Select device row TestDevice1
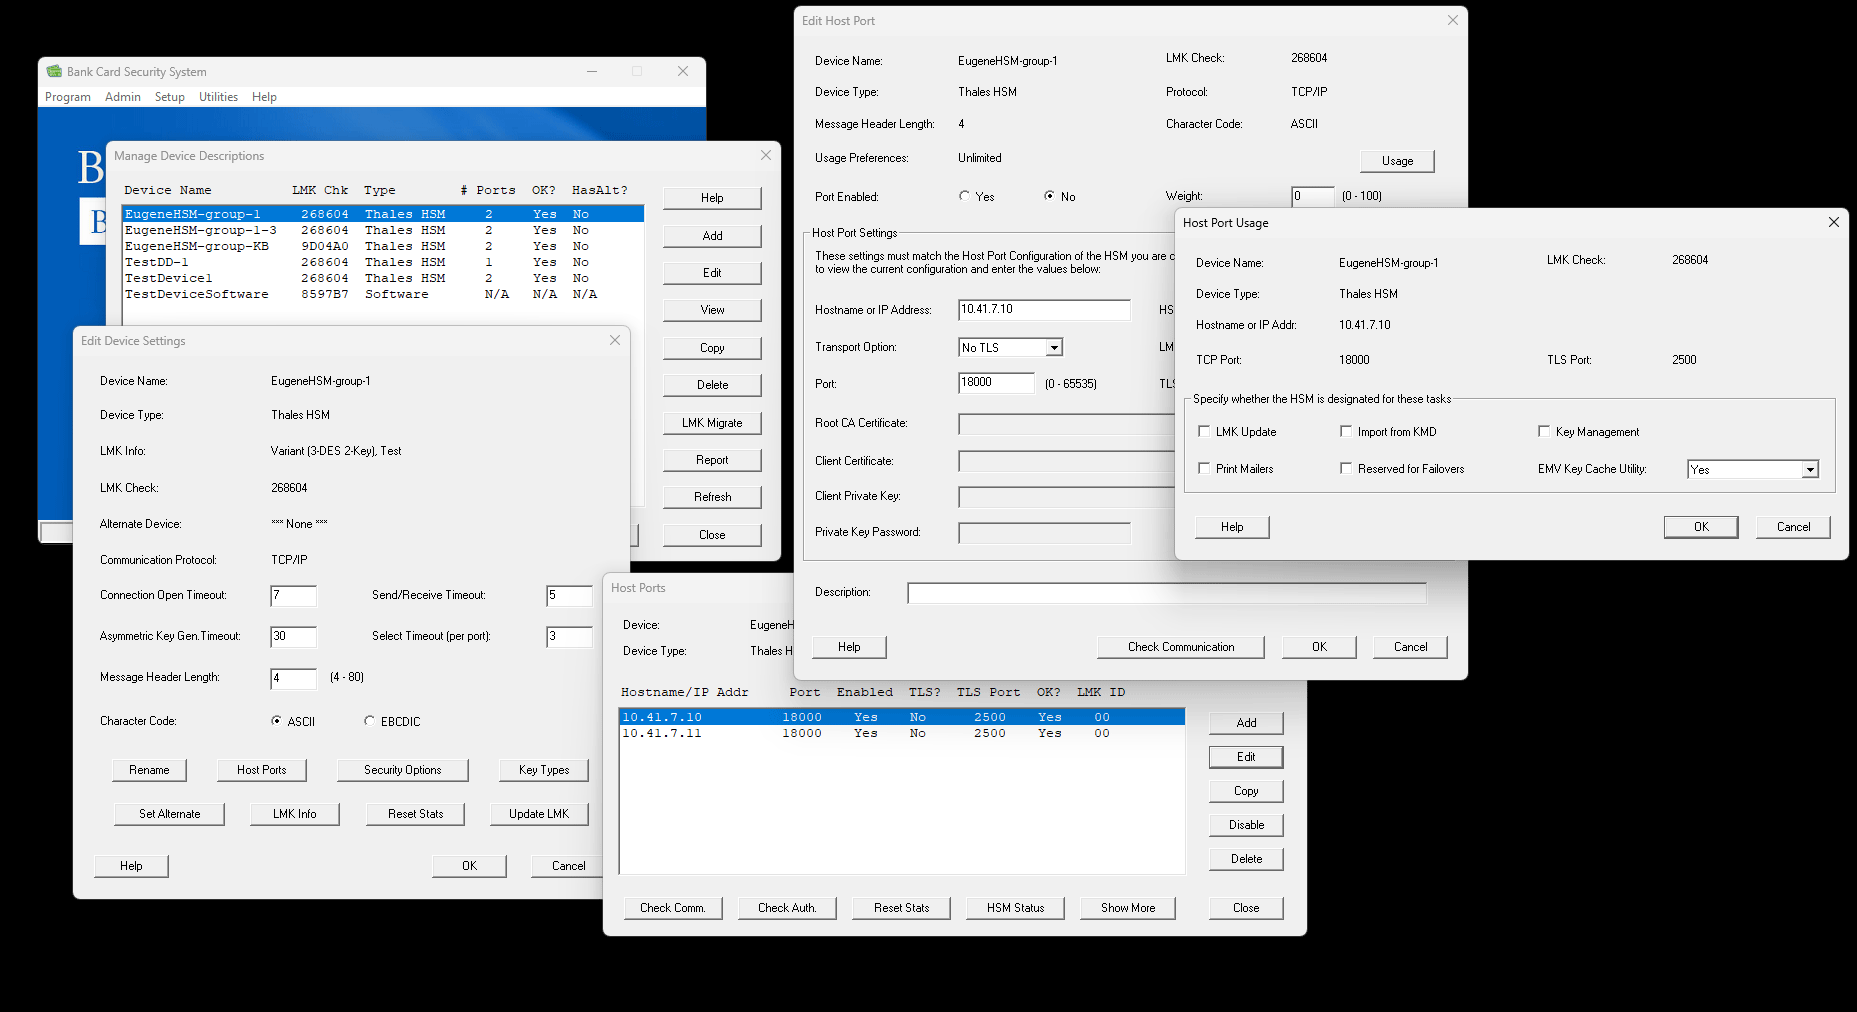 [x=382, y=278]
